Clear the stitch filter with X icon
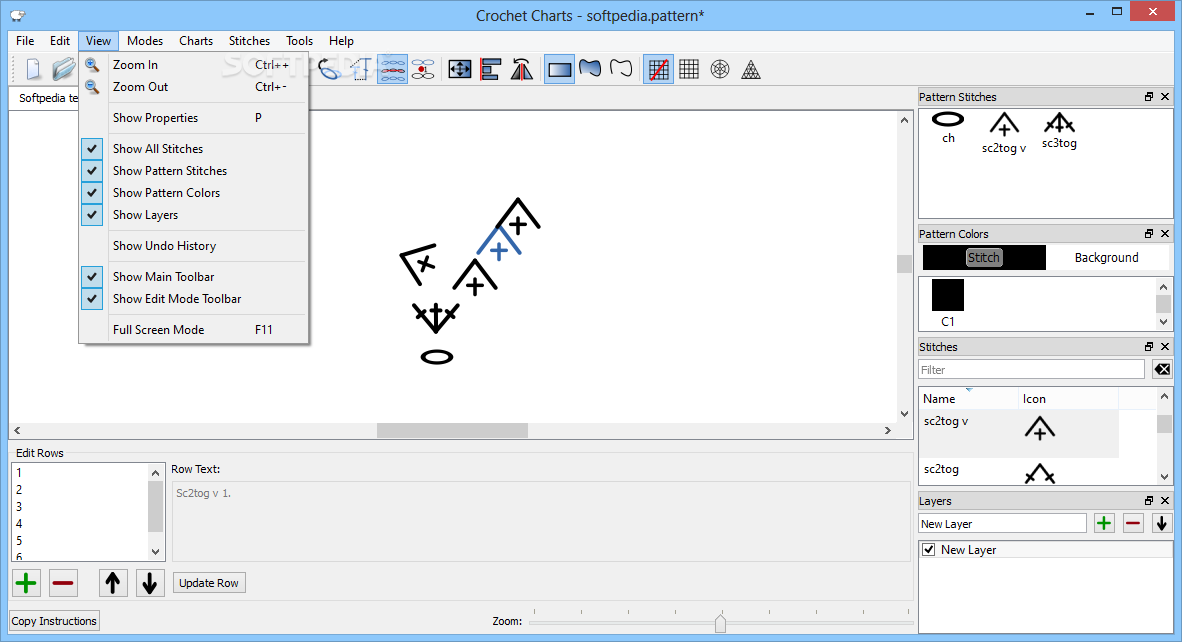 click(1162, 369)
